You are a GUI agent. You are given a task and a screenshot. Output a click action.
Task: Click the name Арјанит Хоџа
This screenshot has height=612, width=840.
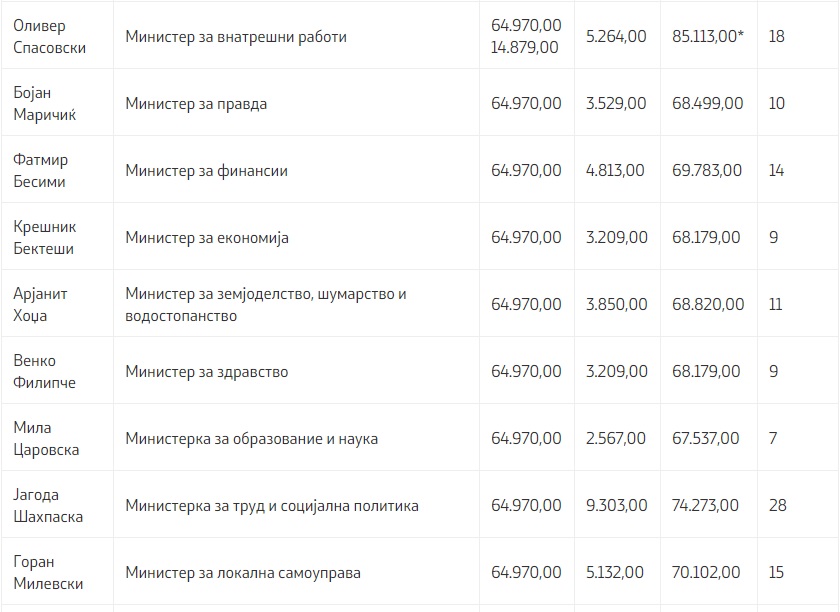coord(40,304)
